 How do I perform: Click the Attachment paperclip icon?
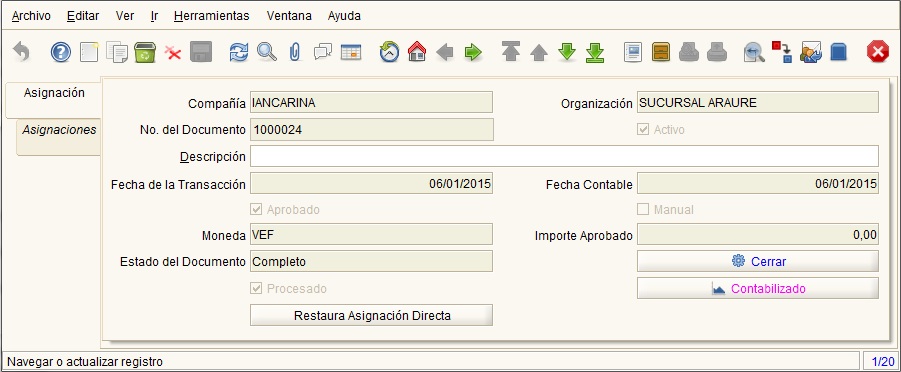click(x=295, y=52)
